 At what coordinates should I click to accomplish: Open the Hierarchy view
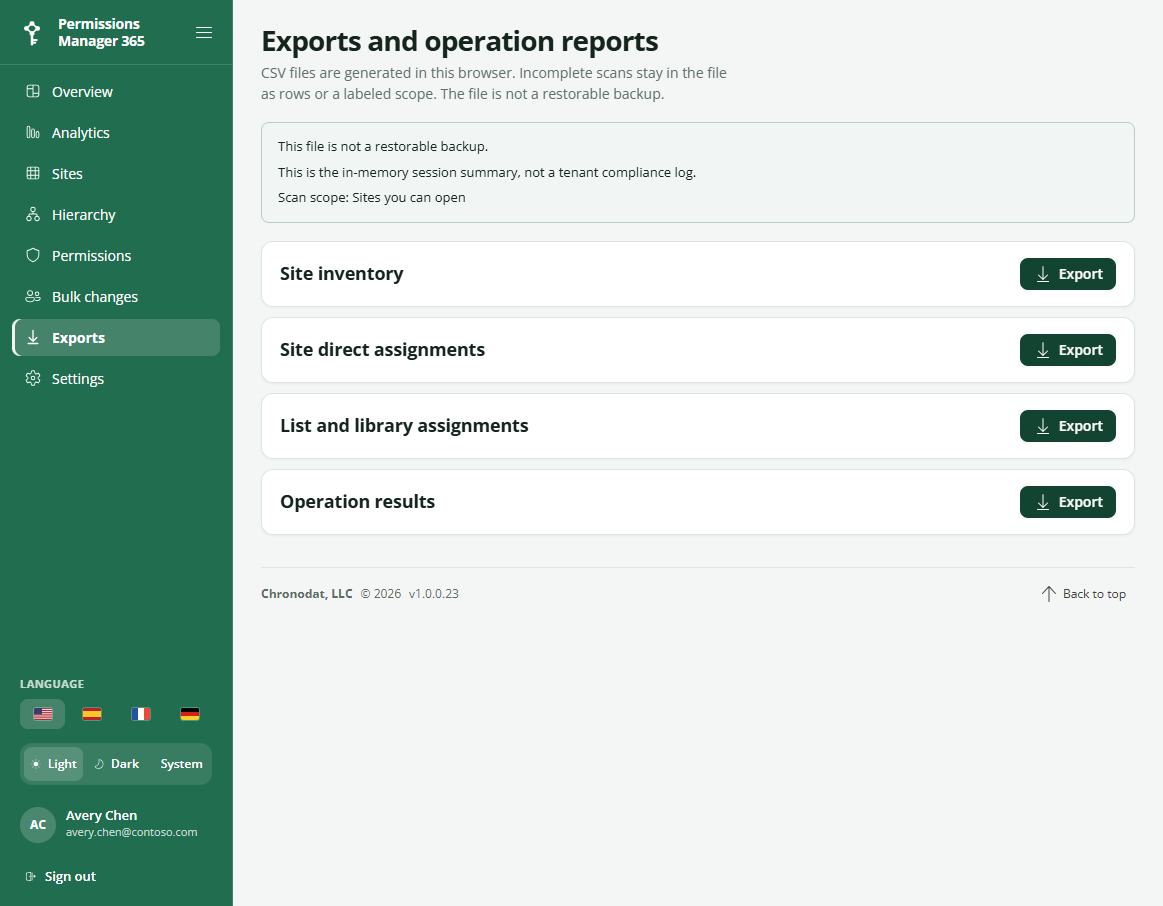pyautogui.click(x=116, y=214)
